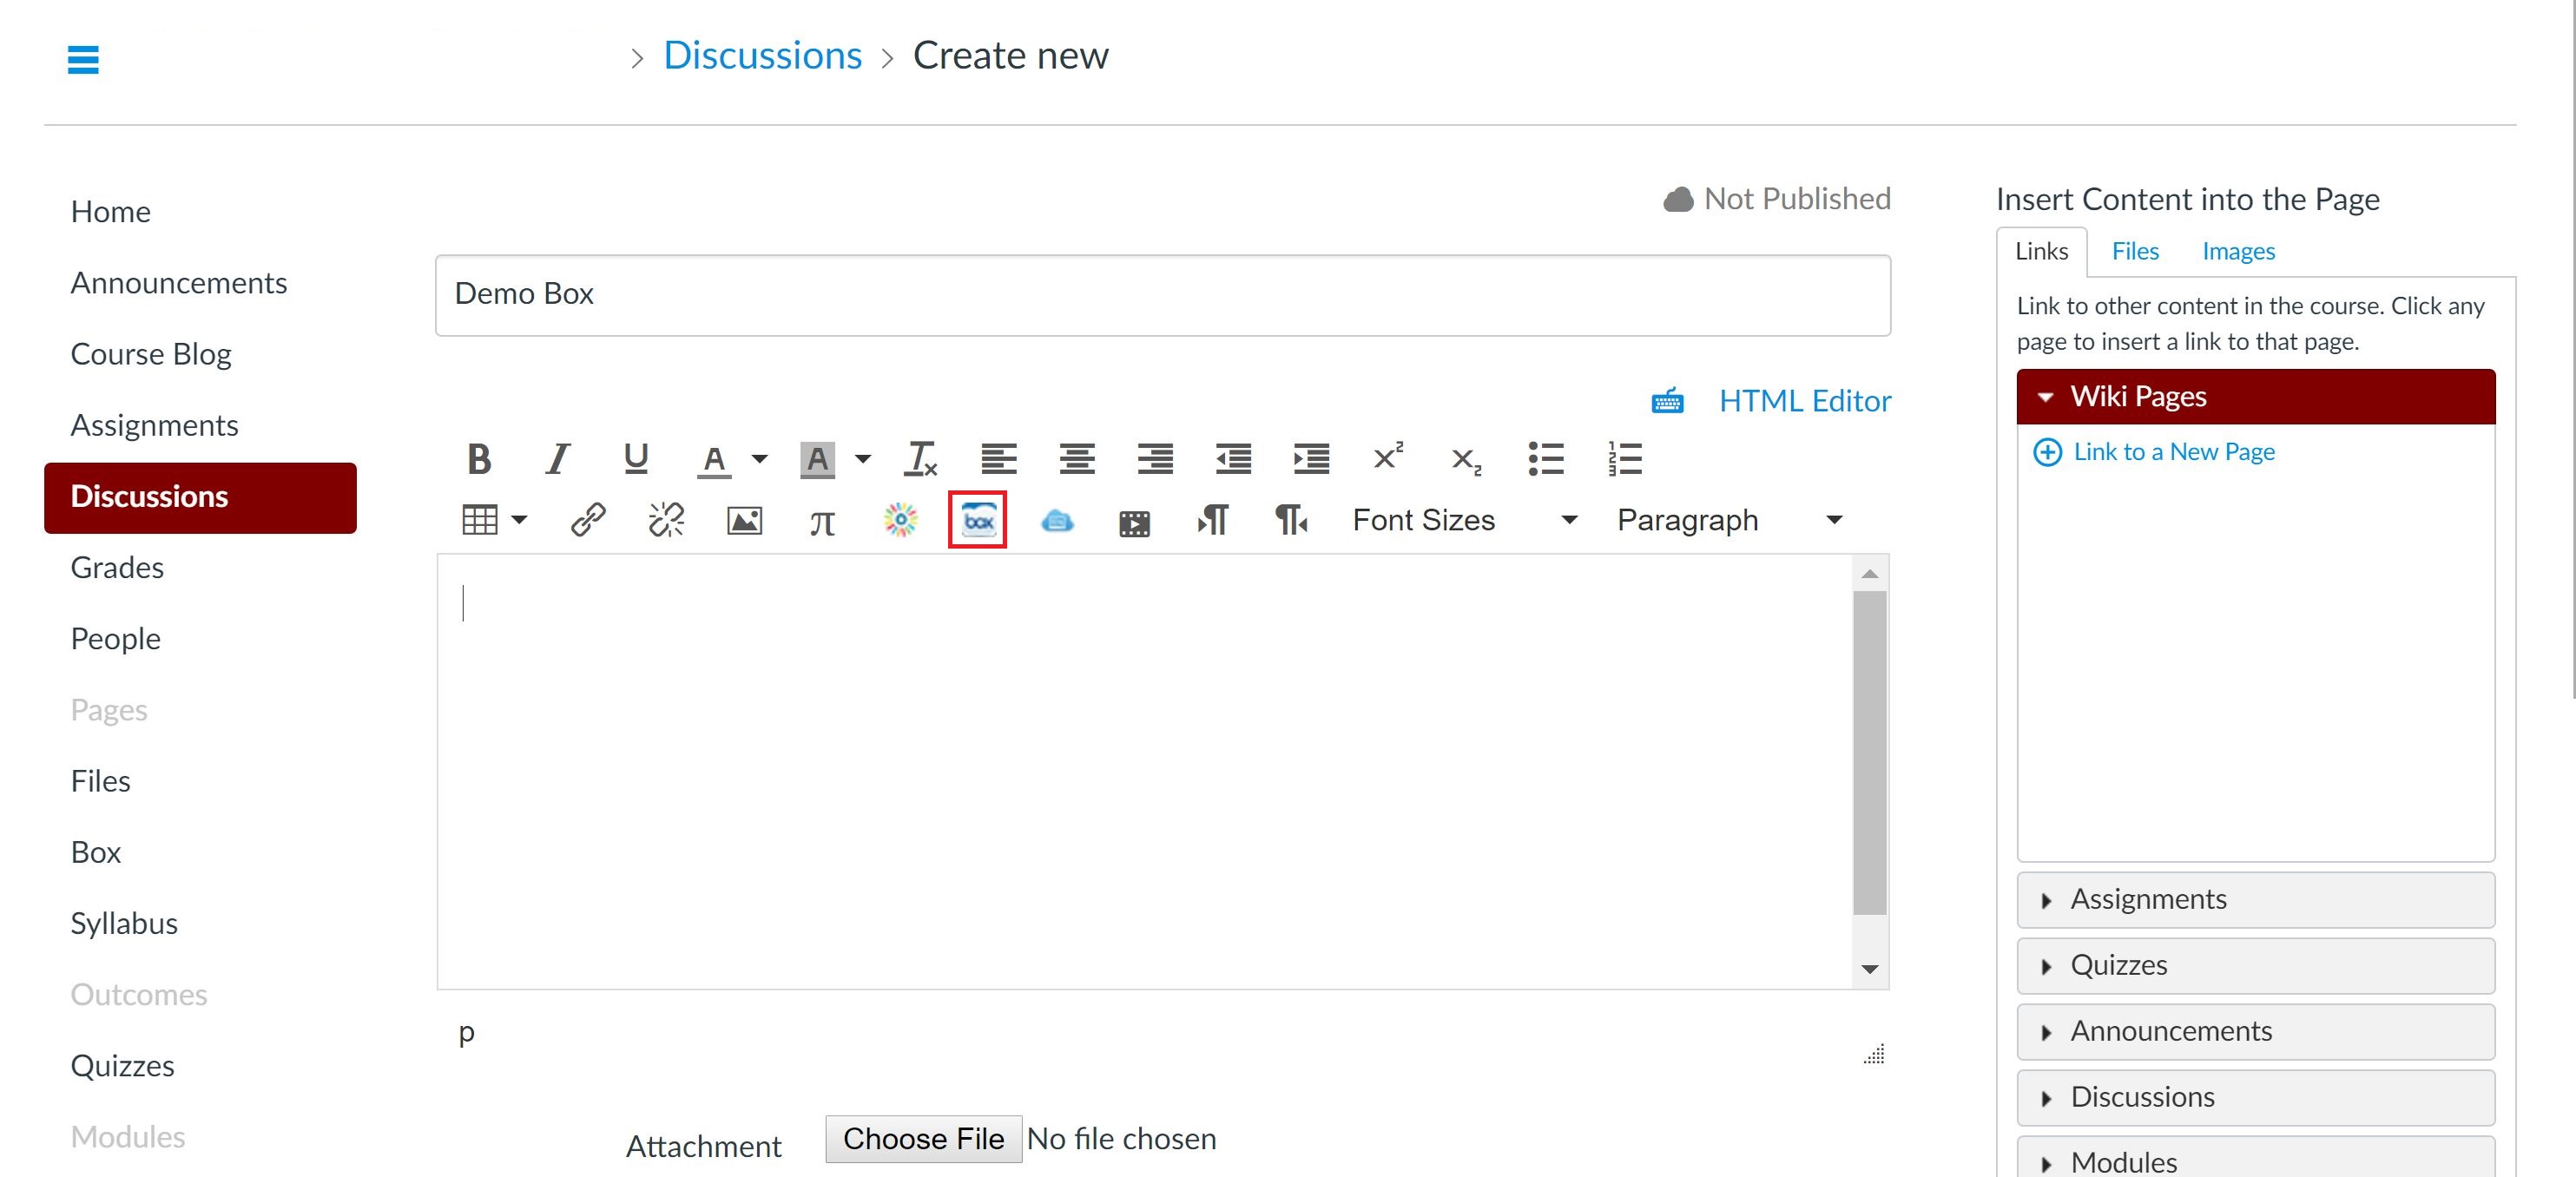
Task: Click the Box toolbar icon
Action: point(977,520)
